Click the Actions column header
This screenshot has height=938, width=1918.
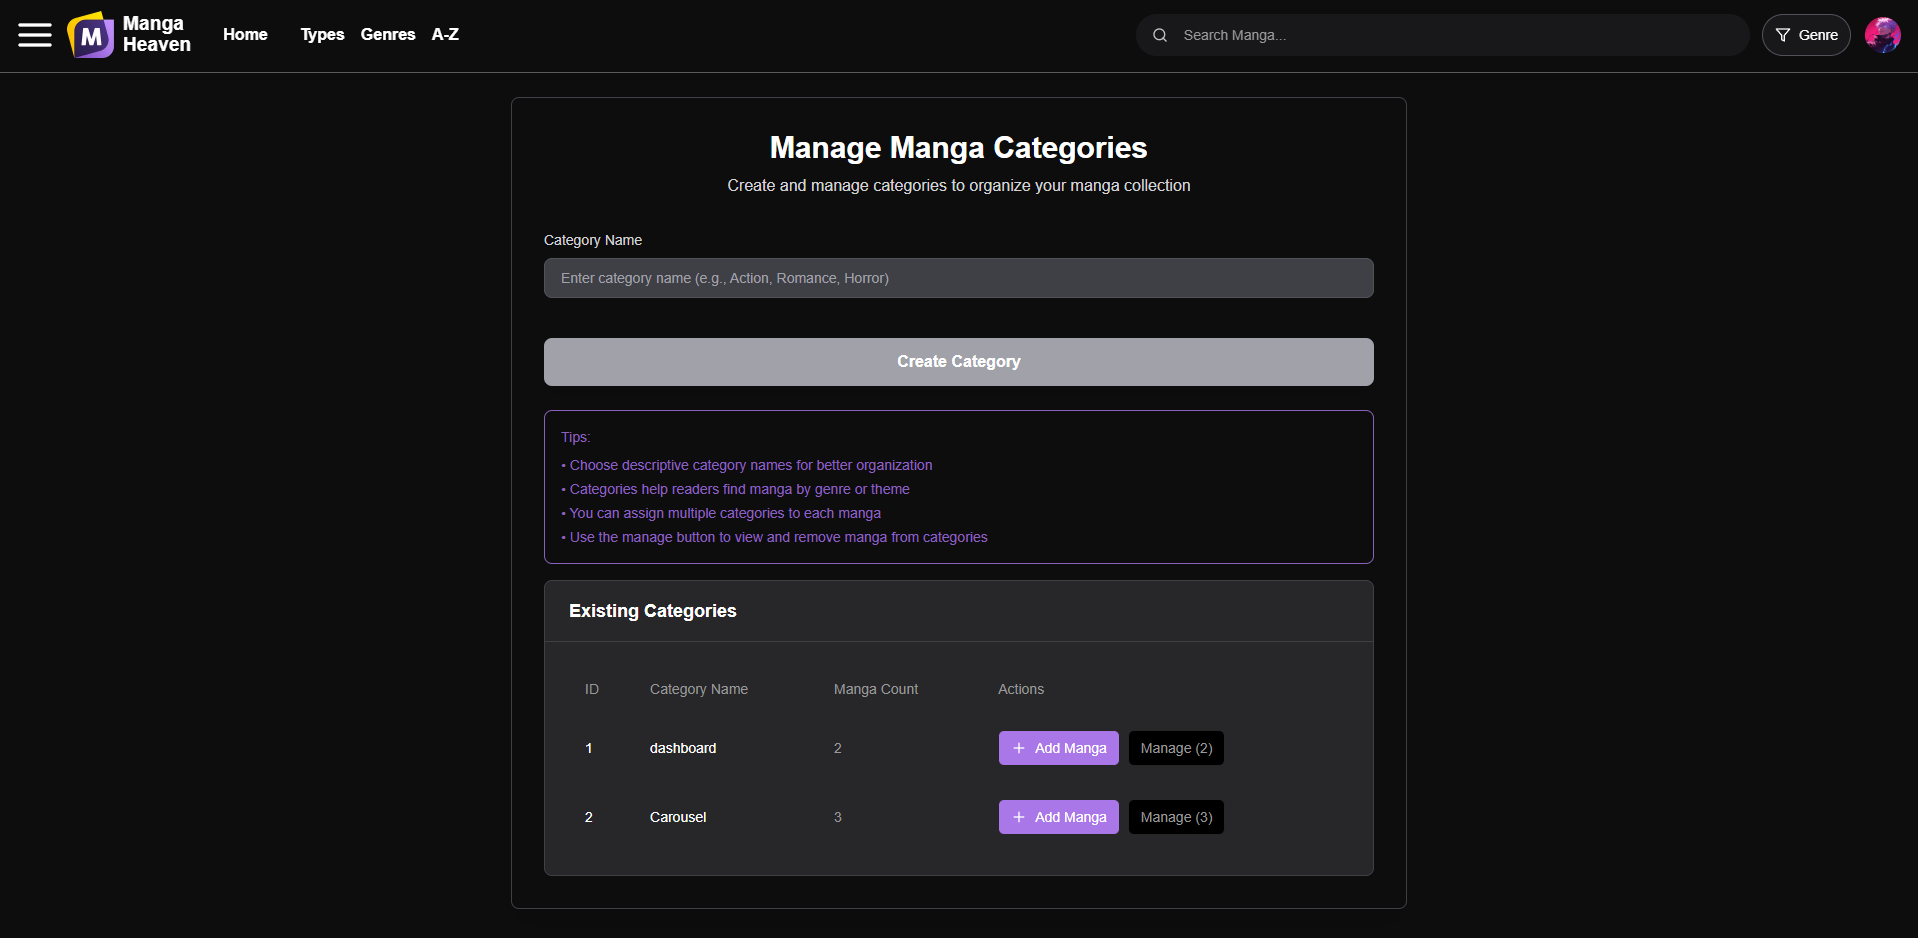pyautogui.click(x=1021, y=689)
